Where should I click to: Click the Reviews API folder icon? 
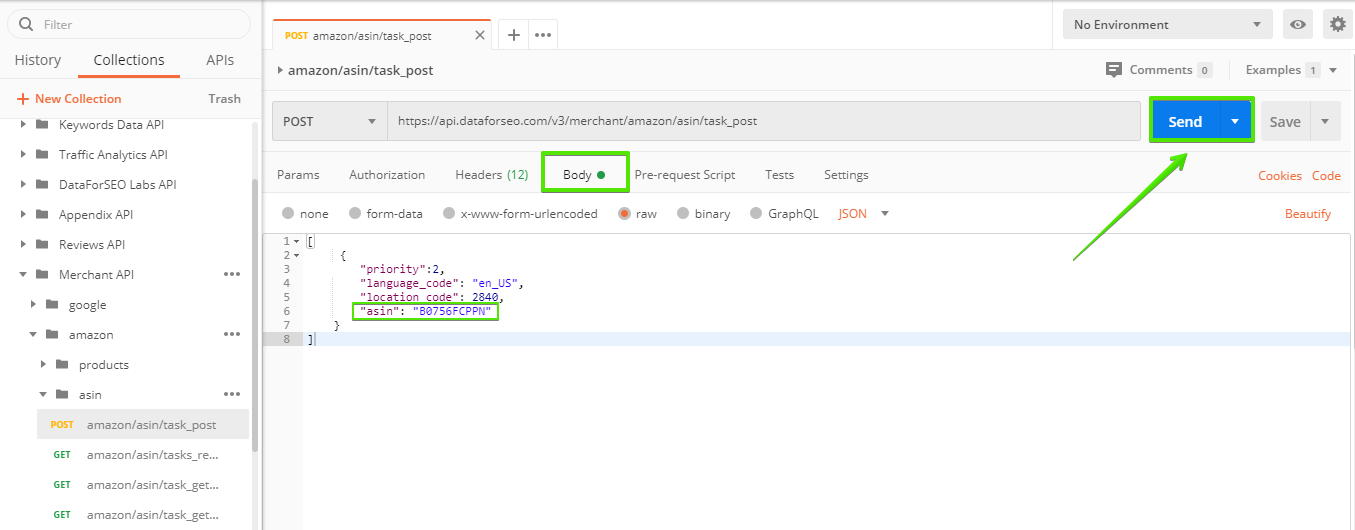pyautogui.click(x=42, y=244)
